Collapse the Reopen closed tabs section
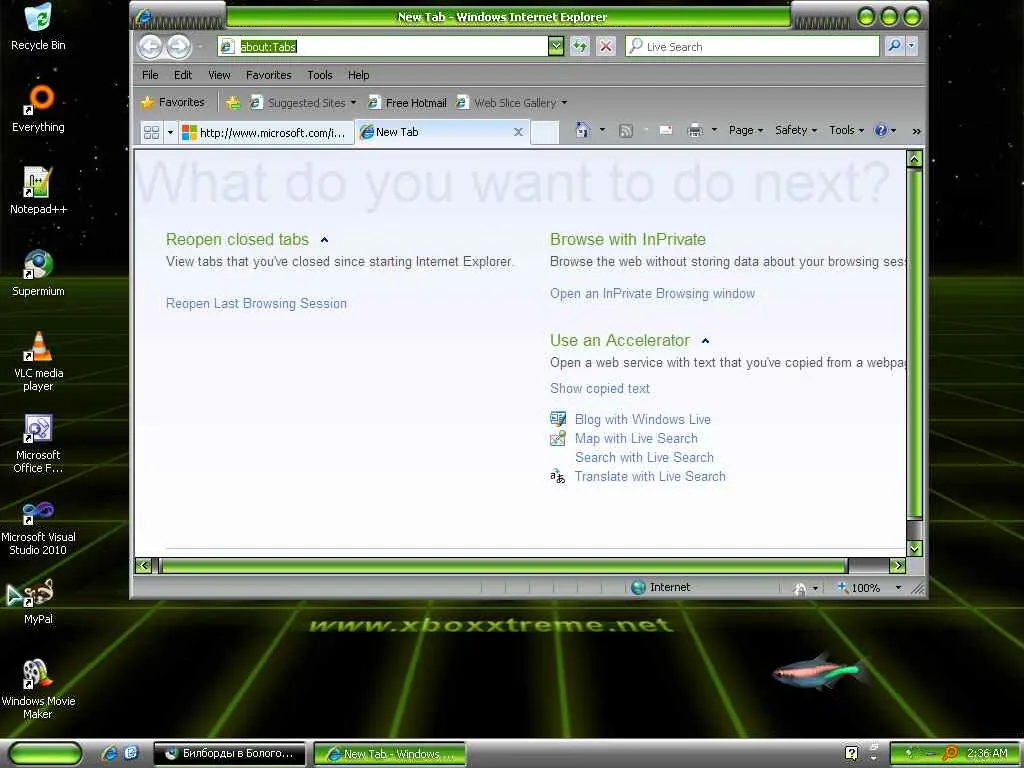 coord(324,240)
